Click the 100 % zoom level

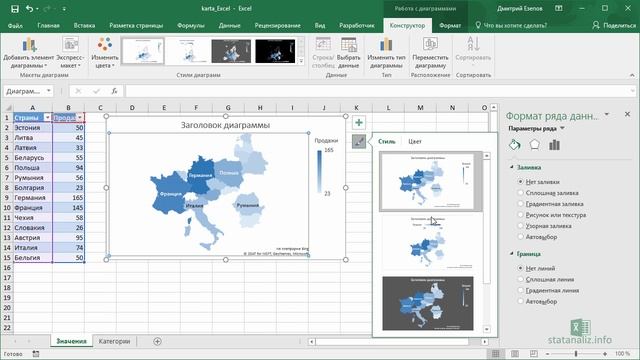click(622, 354)
